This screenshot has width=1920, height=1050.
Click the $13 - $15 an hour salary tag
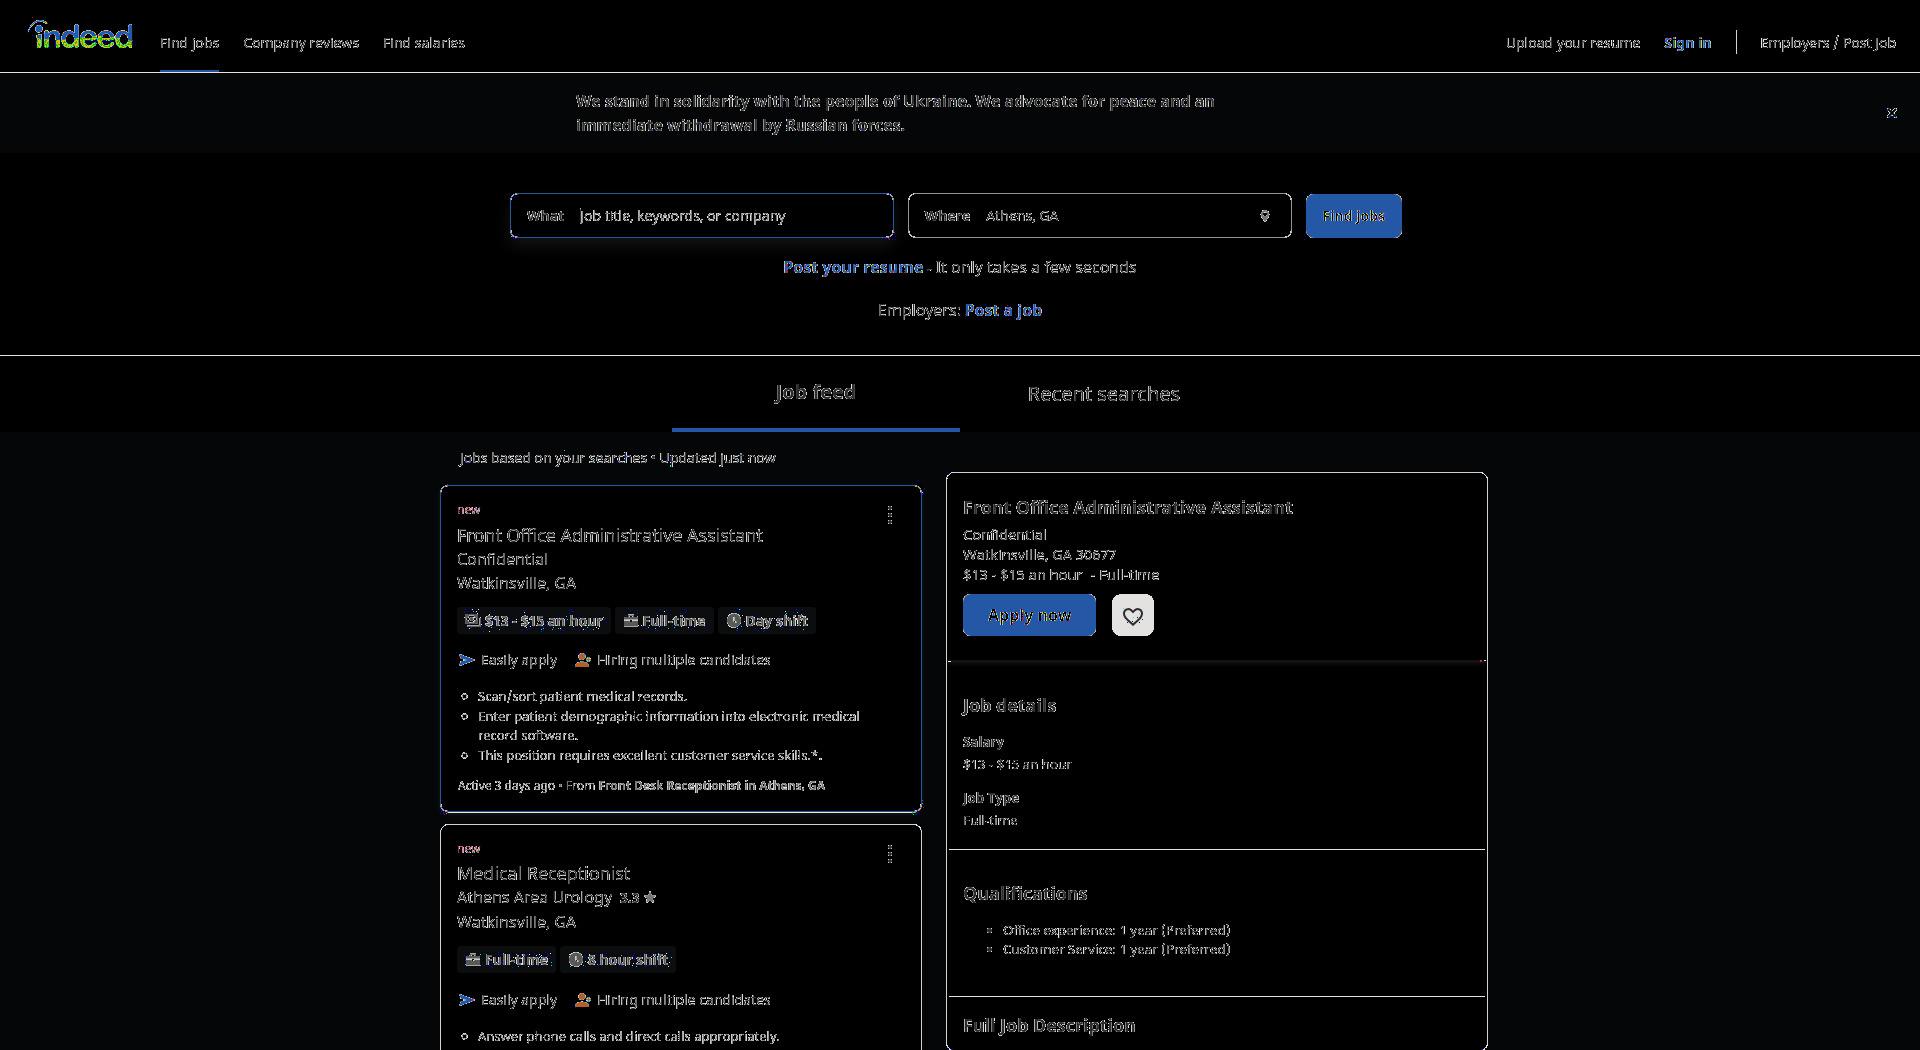[534, 621]
